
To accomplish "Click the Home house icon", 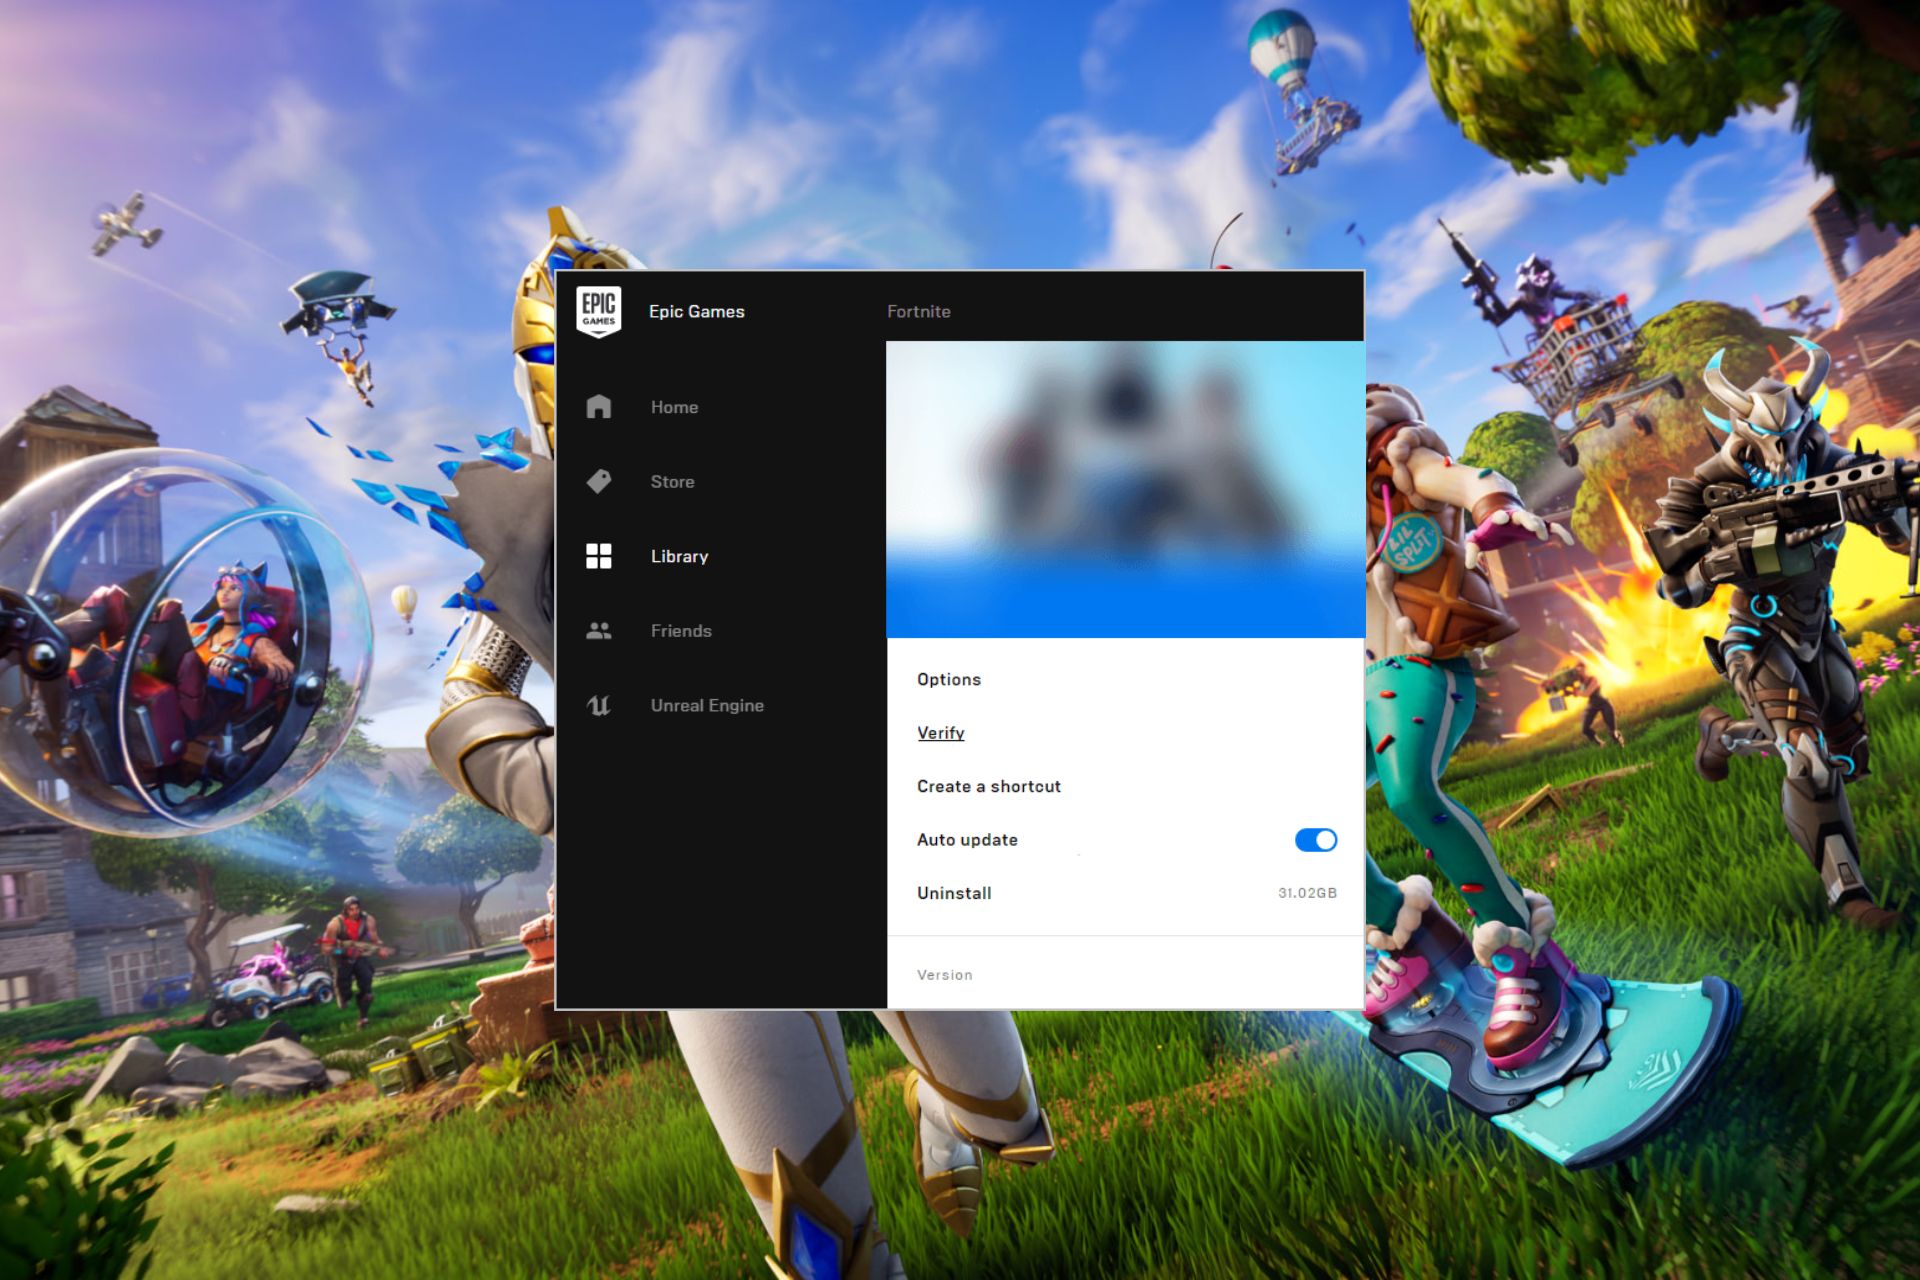I will 598,406.
